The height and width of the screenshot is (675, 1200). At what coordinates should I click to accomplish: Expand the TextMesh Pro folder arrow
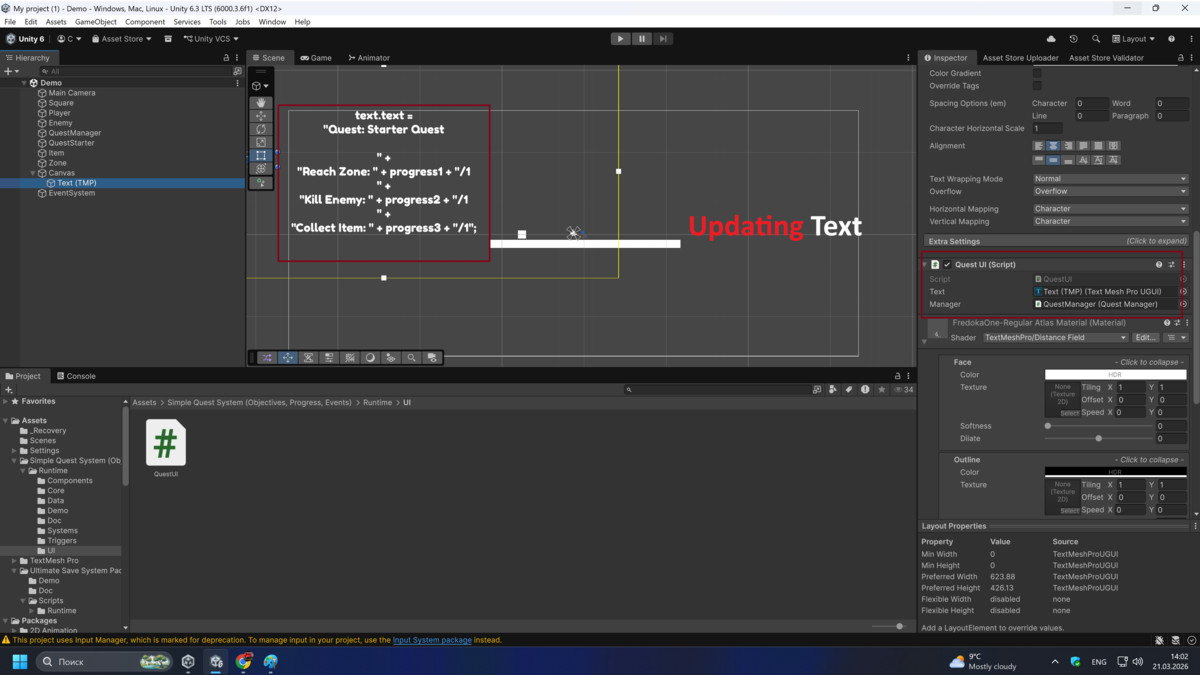point(15,561)
